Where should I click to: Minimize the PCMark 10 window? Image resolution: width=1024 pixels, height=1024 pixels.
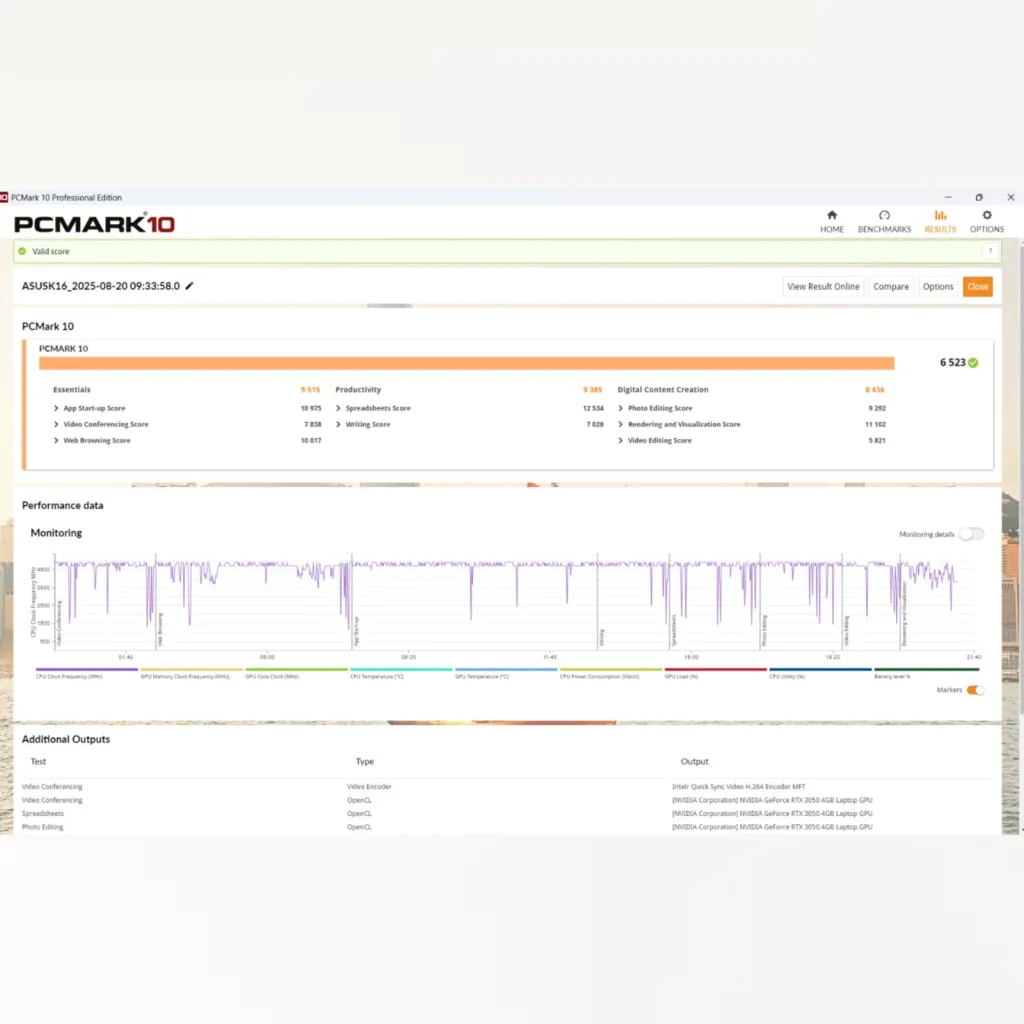(x=948, y=197)
